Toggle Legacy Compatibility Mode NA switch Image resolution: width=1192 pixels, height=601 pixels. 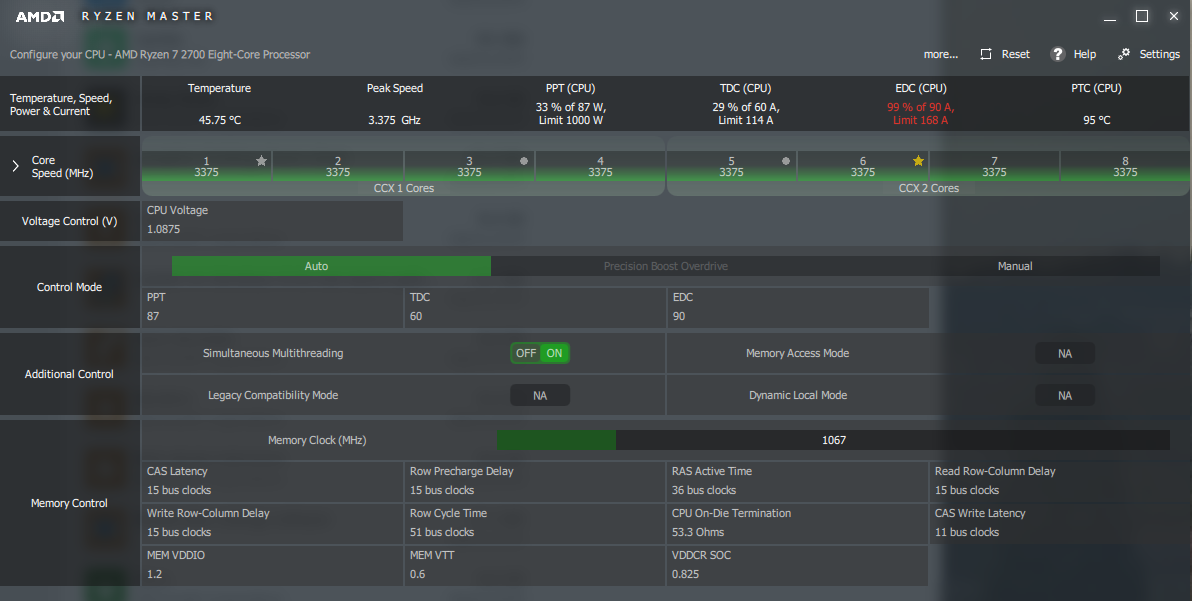(540, 395)
